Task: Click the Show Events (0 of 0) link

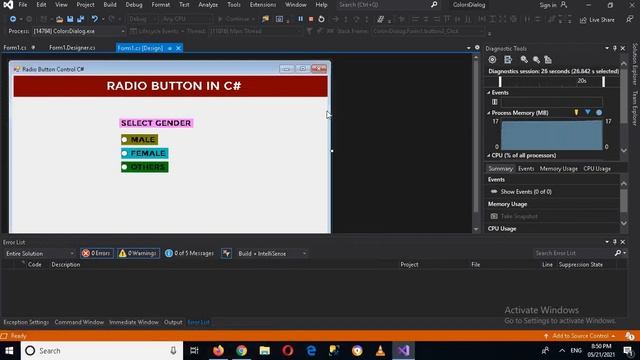Action: coord(526,191)
